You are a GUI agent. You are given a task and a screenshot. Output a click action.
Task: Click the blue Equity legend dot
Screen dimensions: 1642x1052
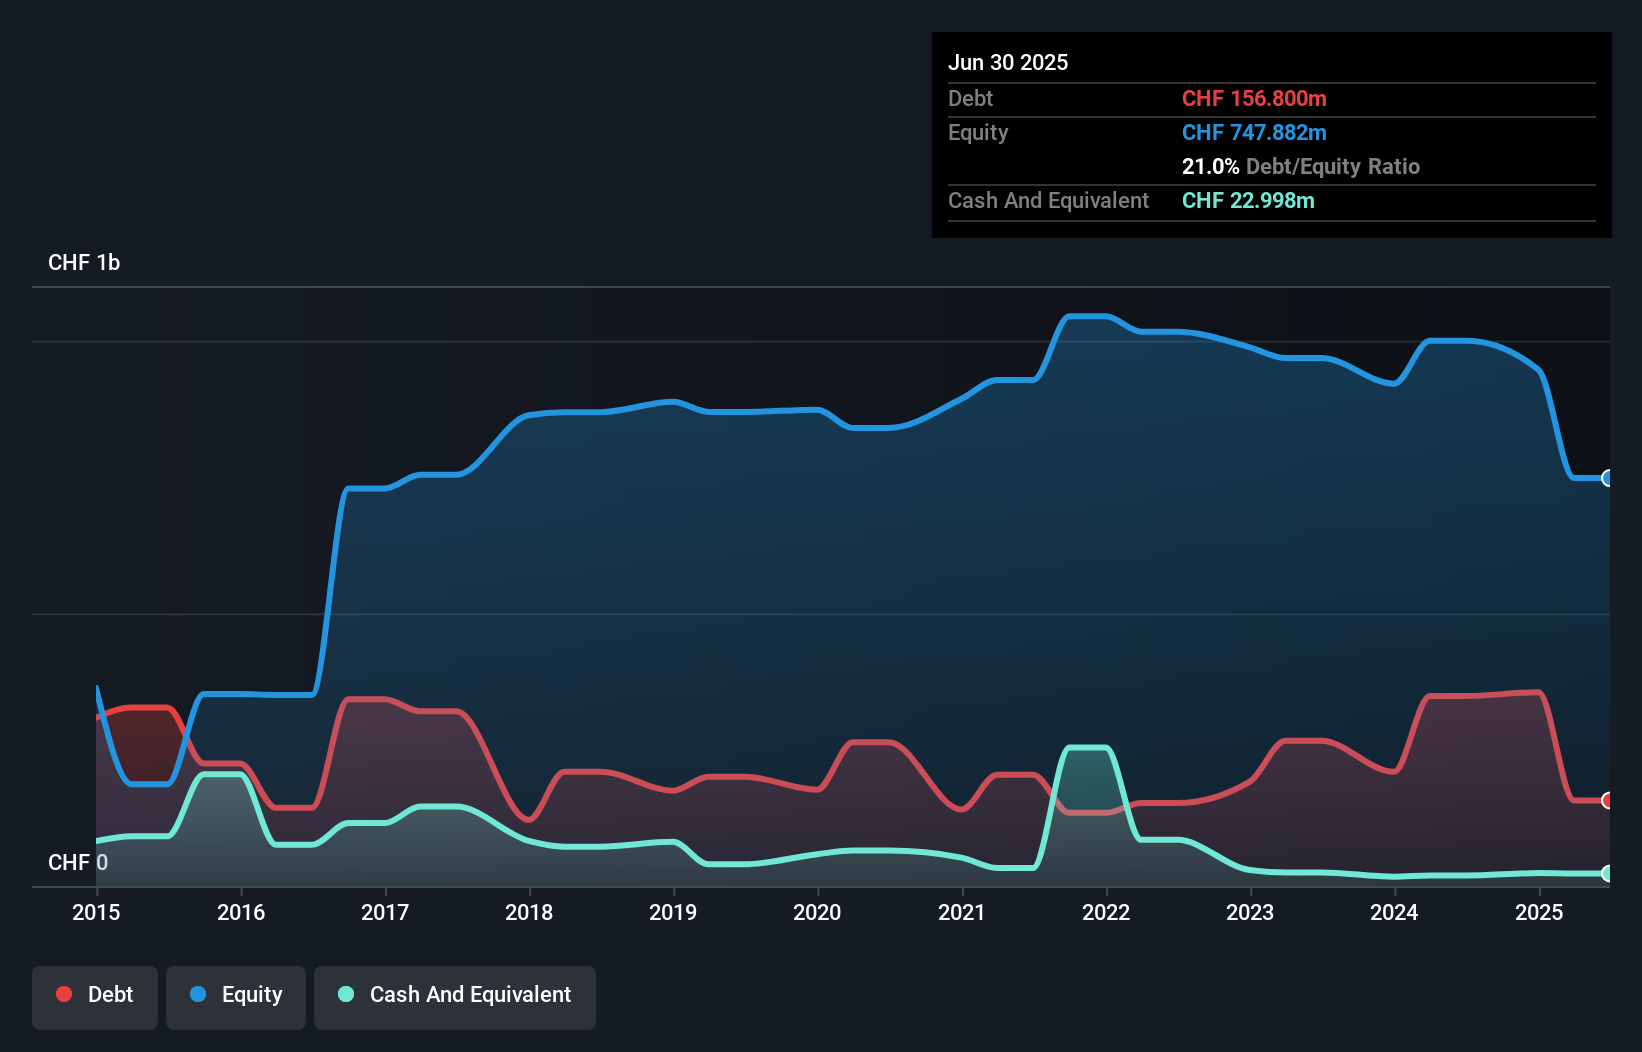(198, 994)
